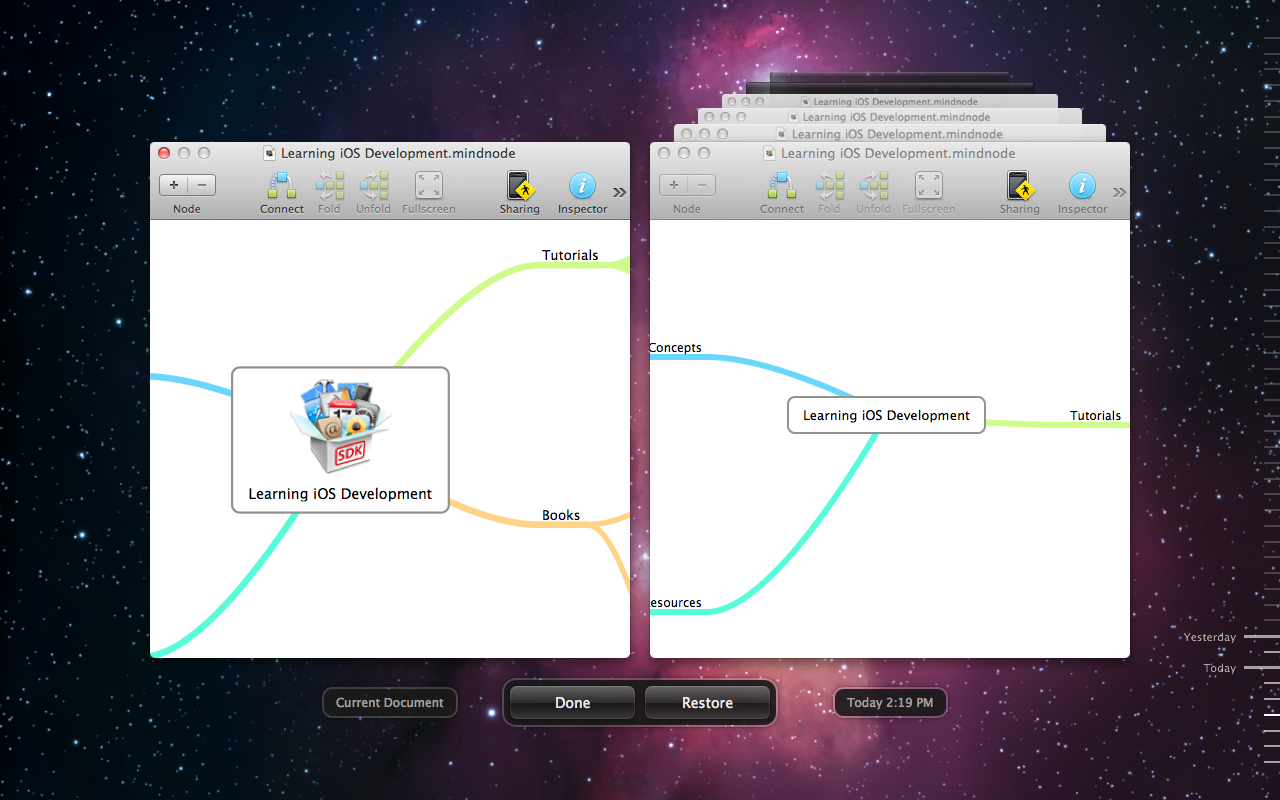
Task: Click the Current Document label
Action: [390, 703]
